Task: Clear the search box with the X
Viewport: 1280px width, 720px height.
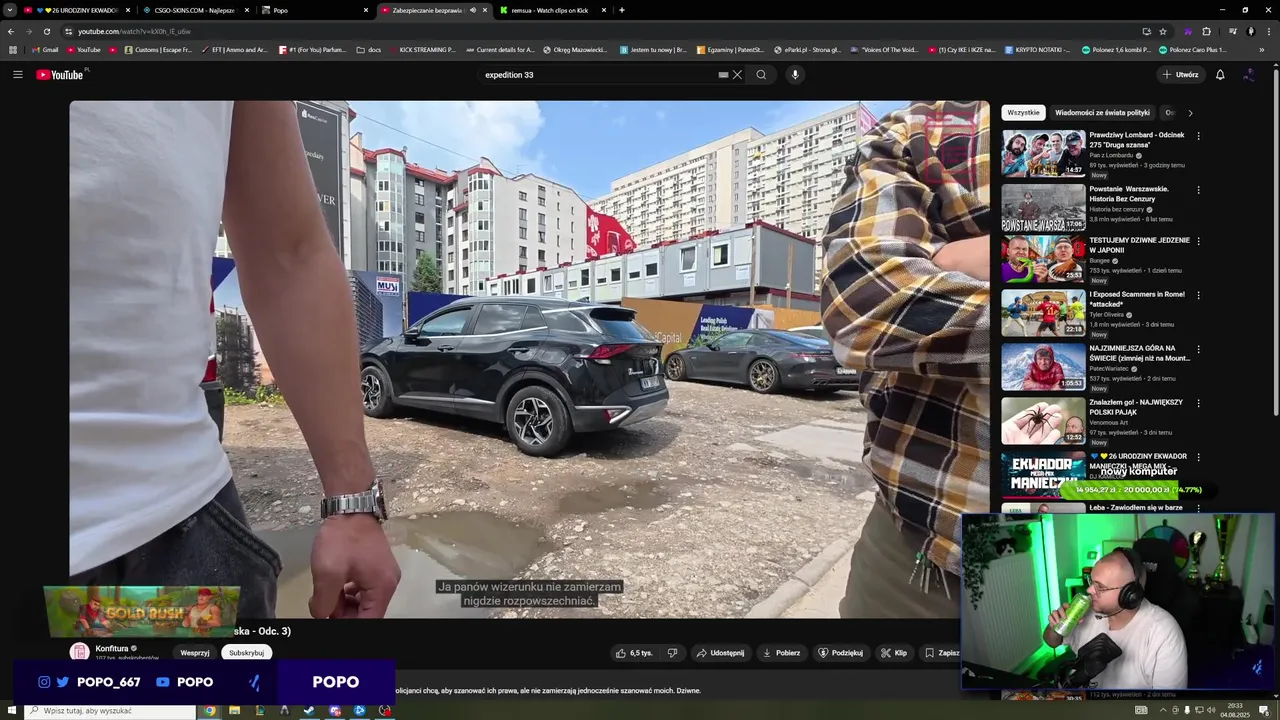Action: 737,74
